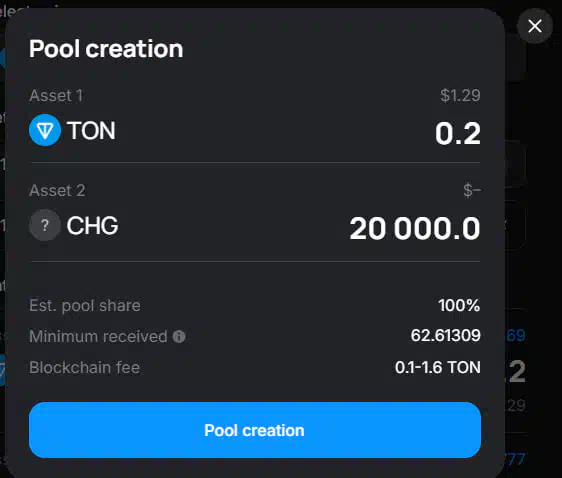Click the Blockchain fee label
Viewport: 562px width, 478px height.
(x=84, y=367)
